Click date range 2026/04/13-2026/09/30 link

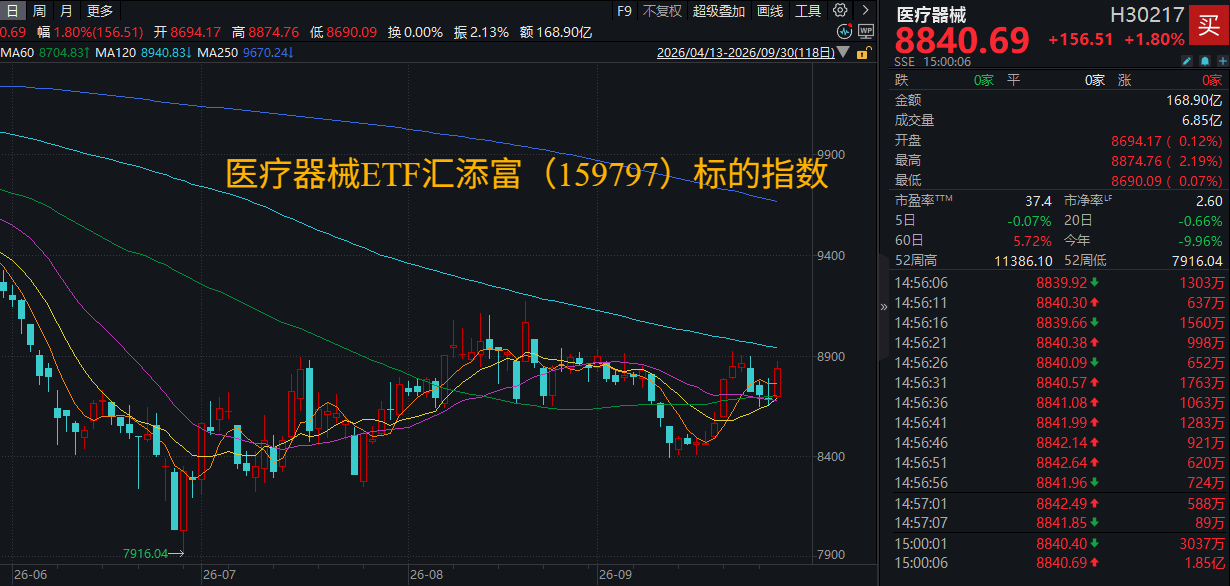(x=746, y=52)
